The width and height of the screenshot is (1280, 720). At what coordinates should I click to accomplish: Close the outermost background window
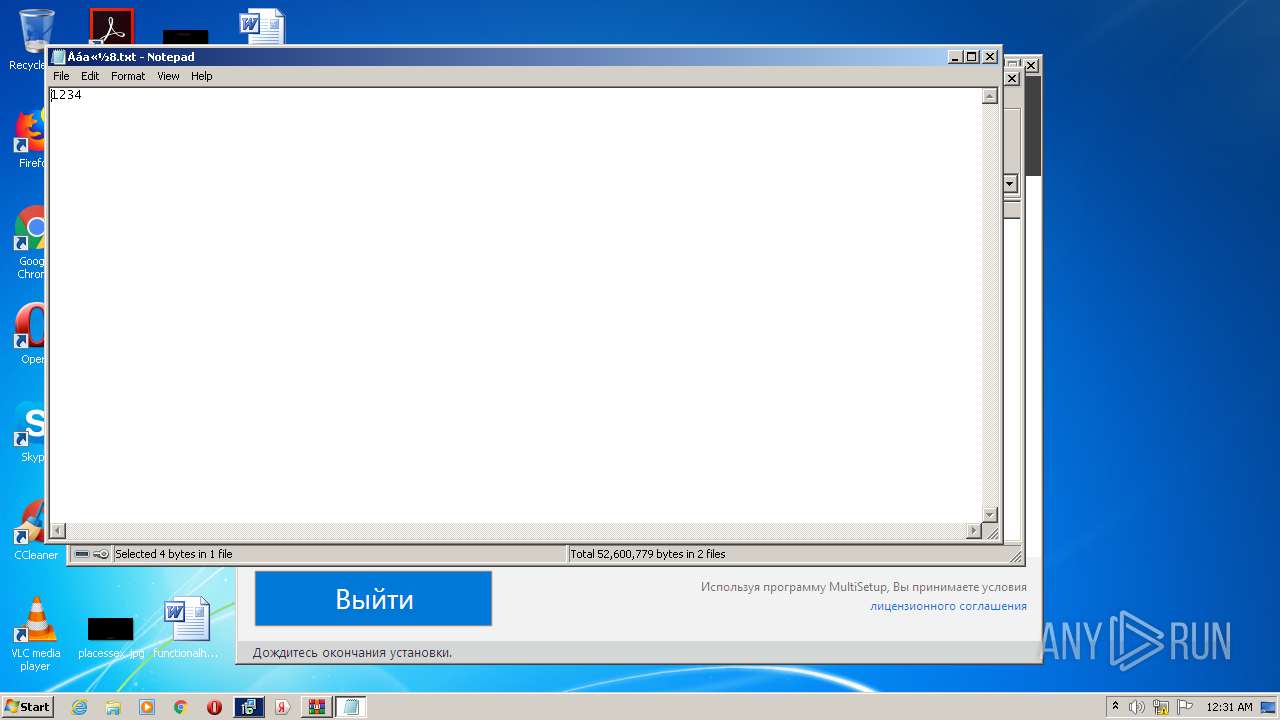click(1031, 65)
